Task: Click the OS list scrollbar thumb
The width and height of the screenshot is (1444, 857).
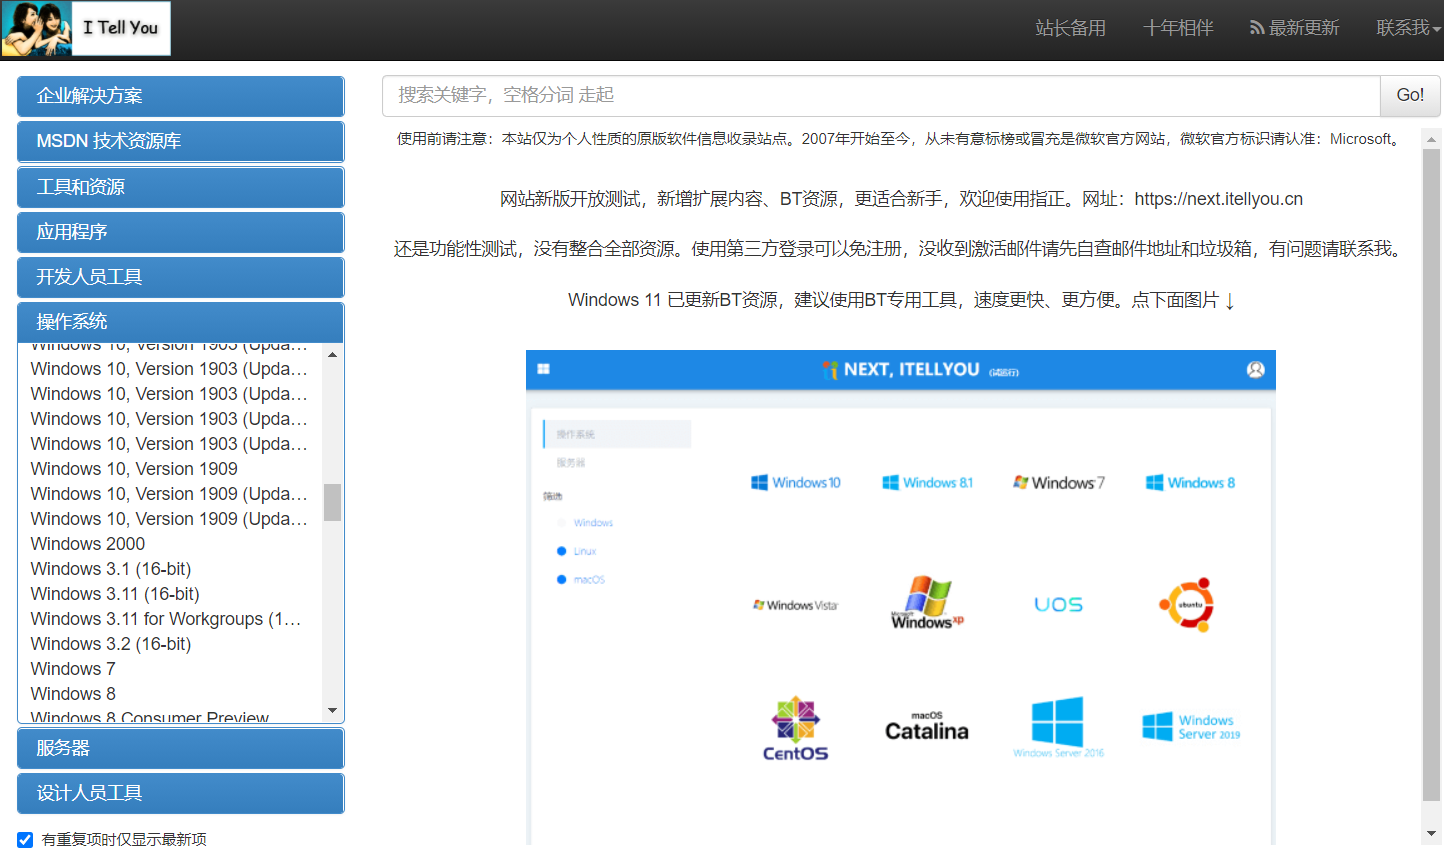Action: coord(332,503)
